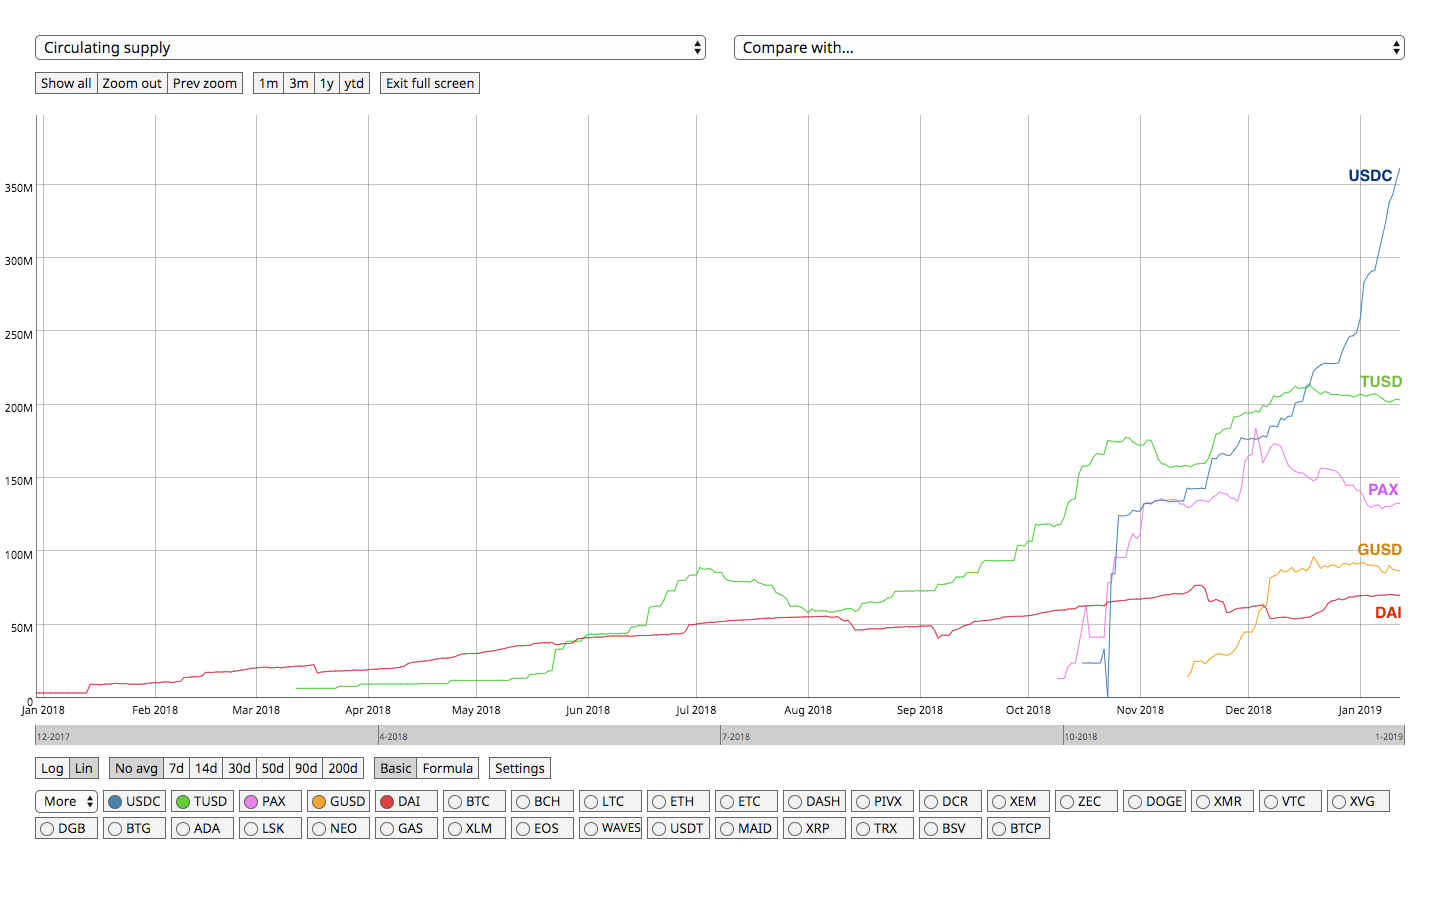This screenshot has height=900, width=1440.
Task: Toggle the PAX pink series checkbox
Action: pos(270,802)
